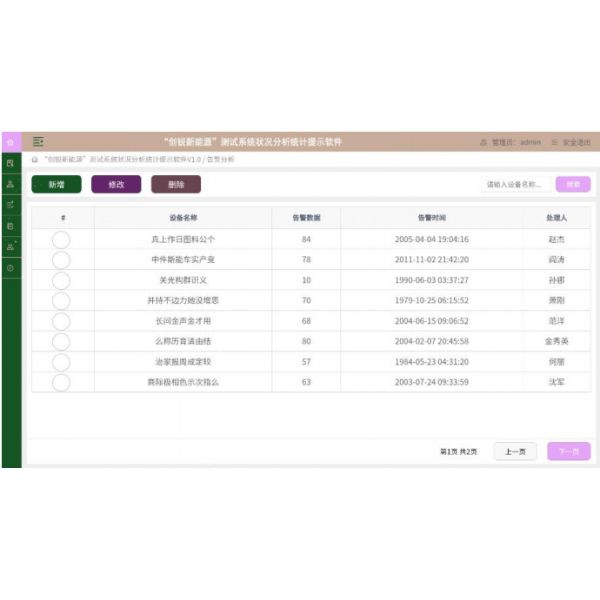Open the bottom sidebar circular icon
This screenshot has width=600, height=600.
10,268
